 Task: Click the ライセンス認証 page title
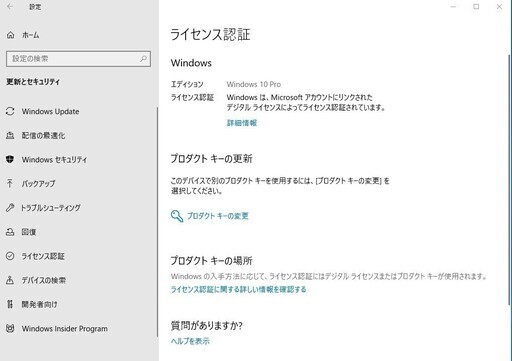[210, 35]
